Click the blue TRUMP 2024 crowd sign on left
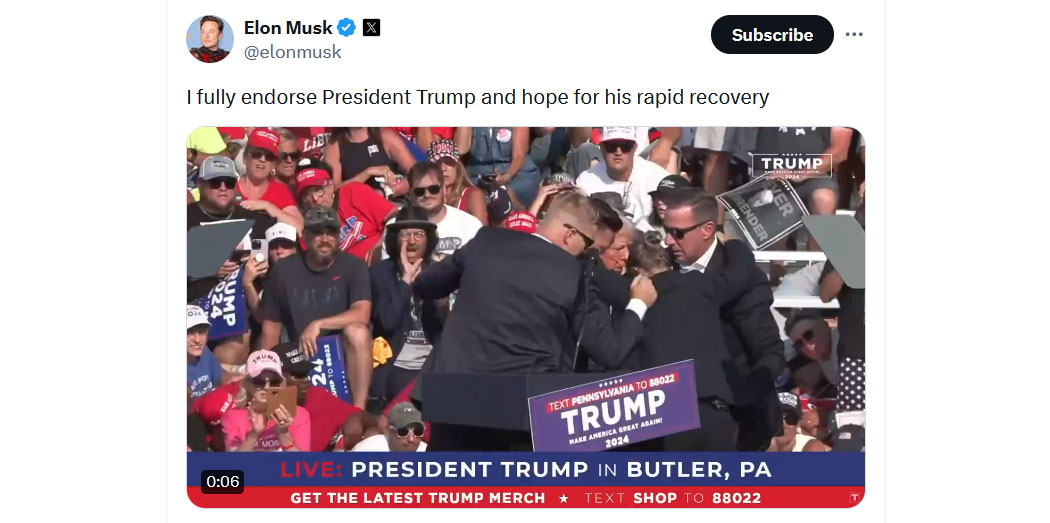 pos(223,305)
